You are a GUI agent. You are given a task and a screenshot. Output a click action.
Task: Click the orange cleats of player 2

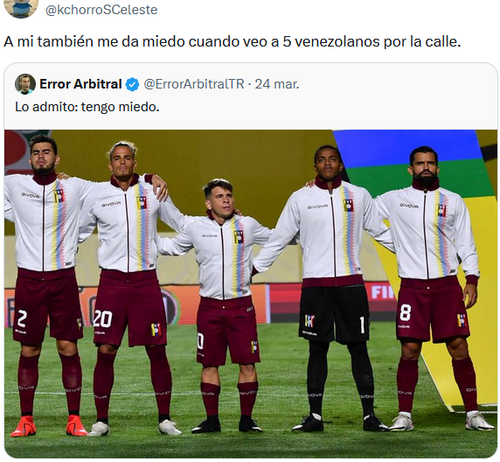point(49,426)
